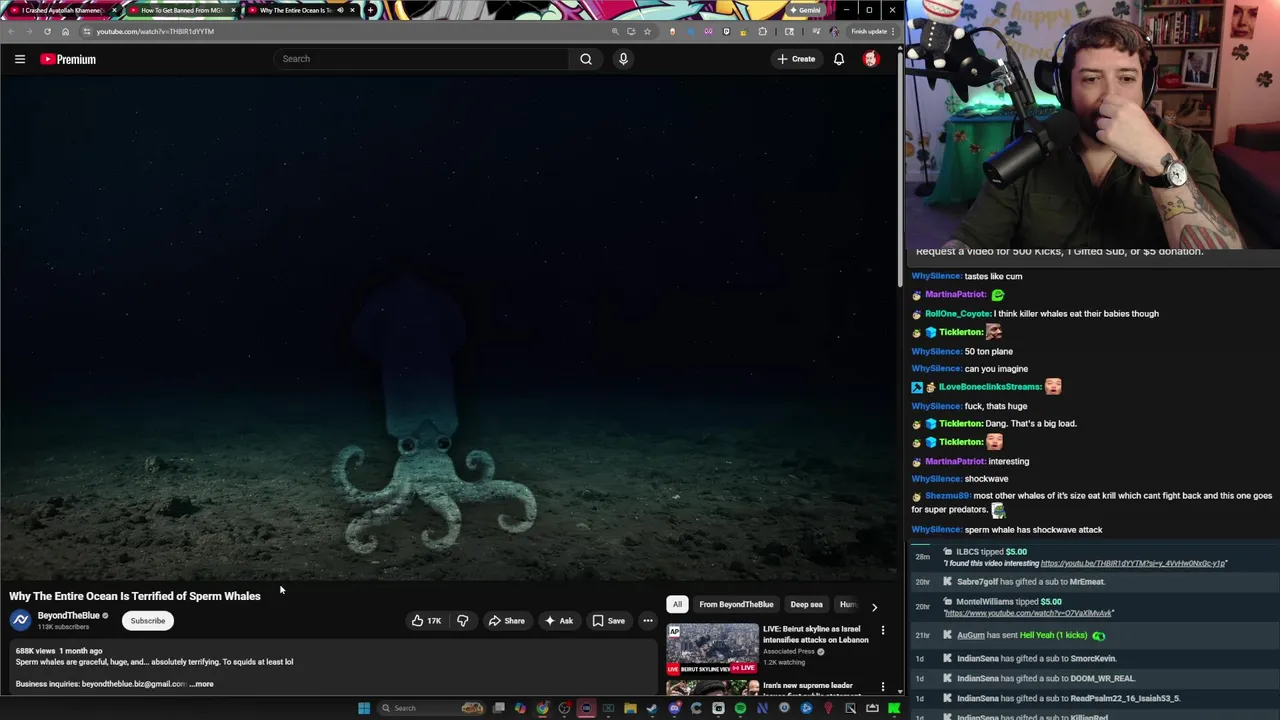Open the Windows Start menu
This screenshot has height=720, width=1280.
[x=364, y=708]
